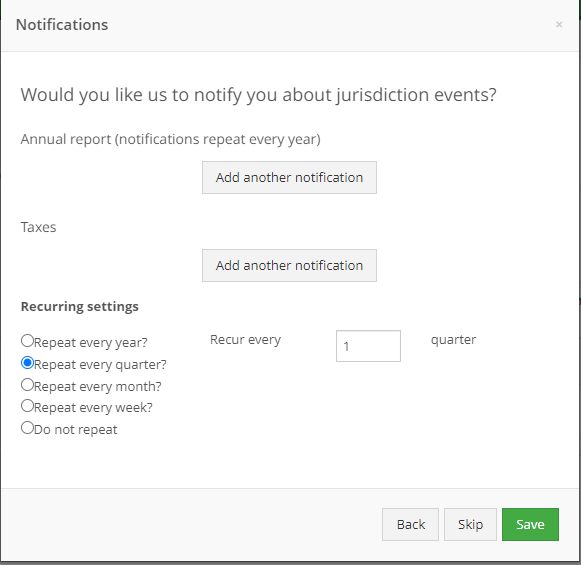Add another notification under Annual report

289,177
